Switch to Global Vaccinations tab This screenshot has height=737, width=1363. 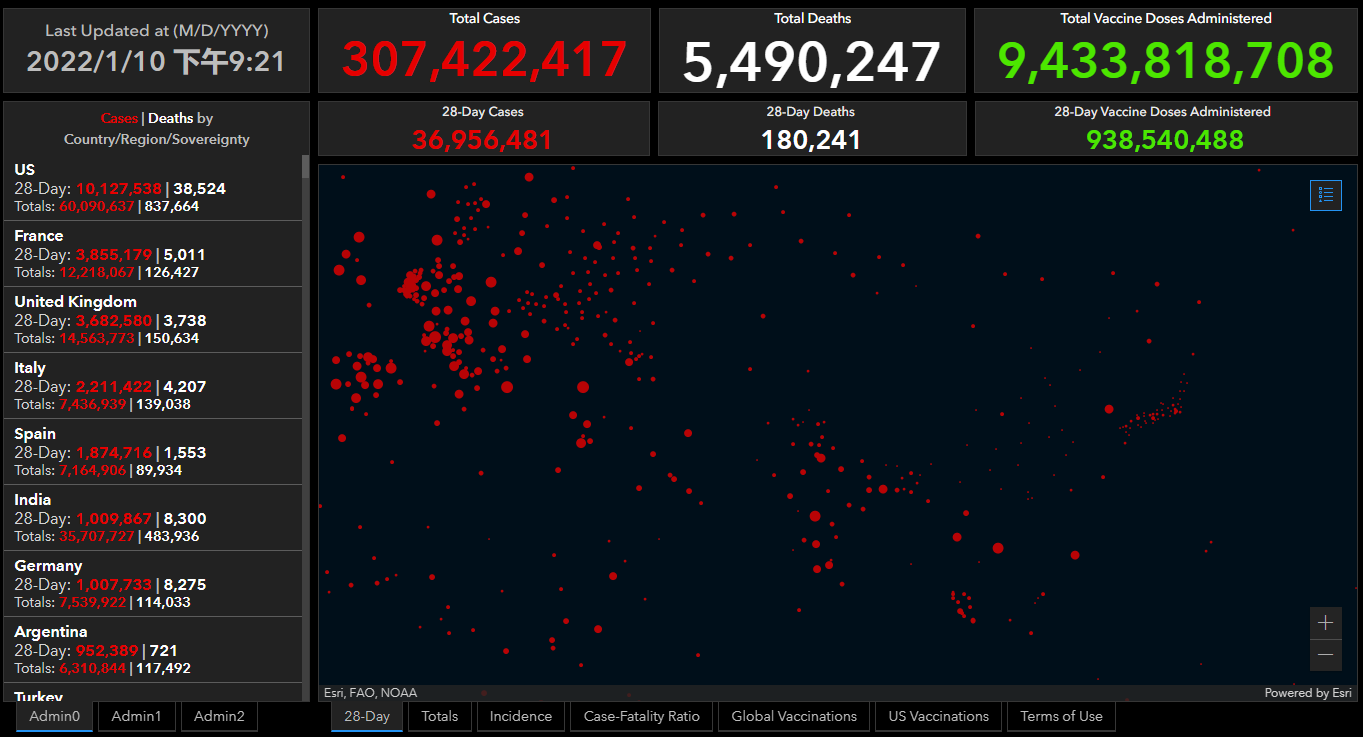point(794,716)
